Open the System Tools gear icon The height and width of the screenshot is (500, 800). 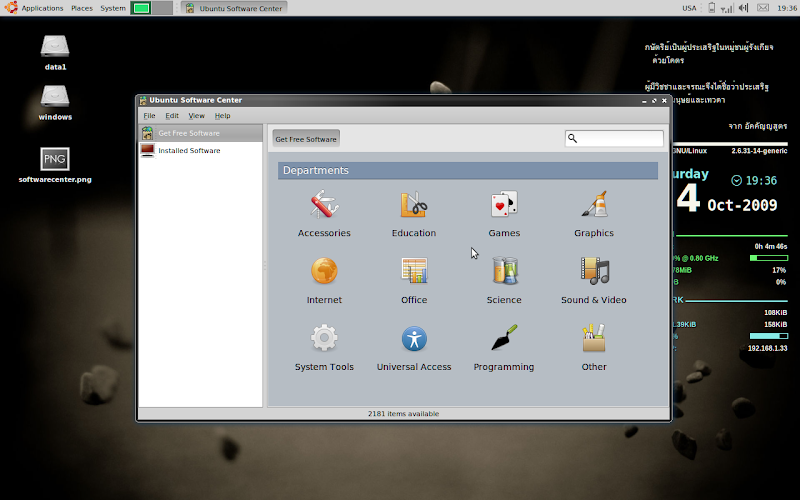(324, 338)
